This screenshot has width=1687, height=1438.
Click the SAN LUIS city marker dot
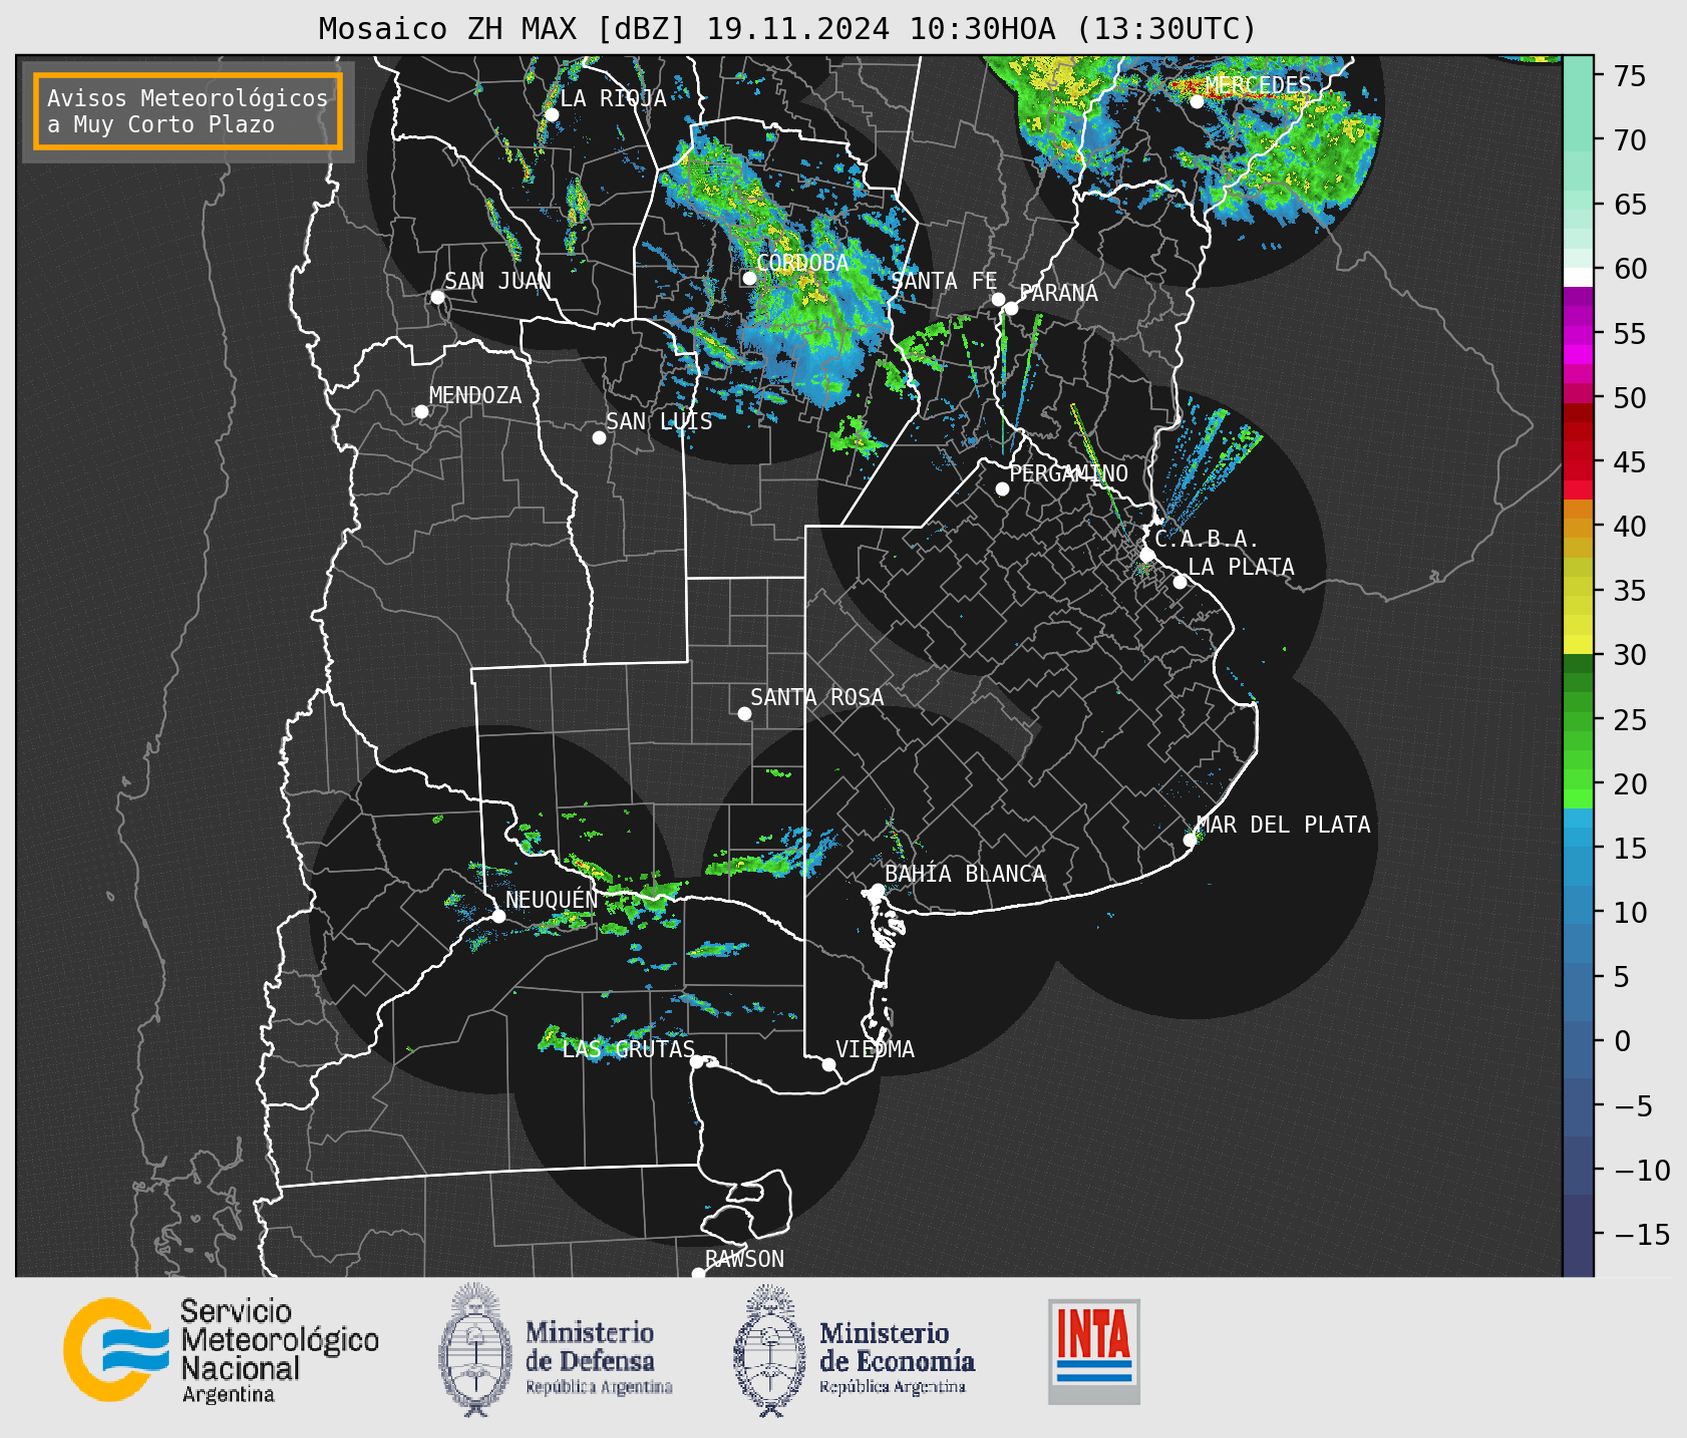[599, 438]
